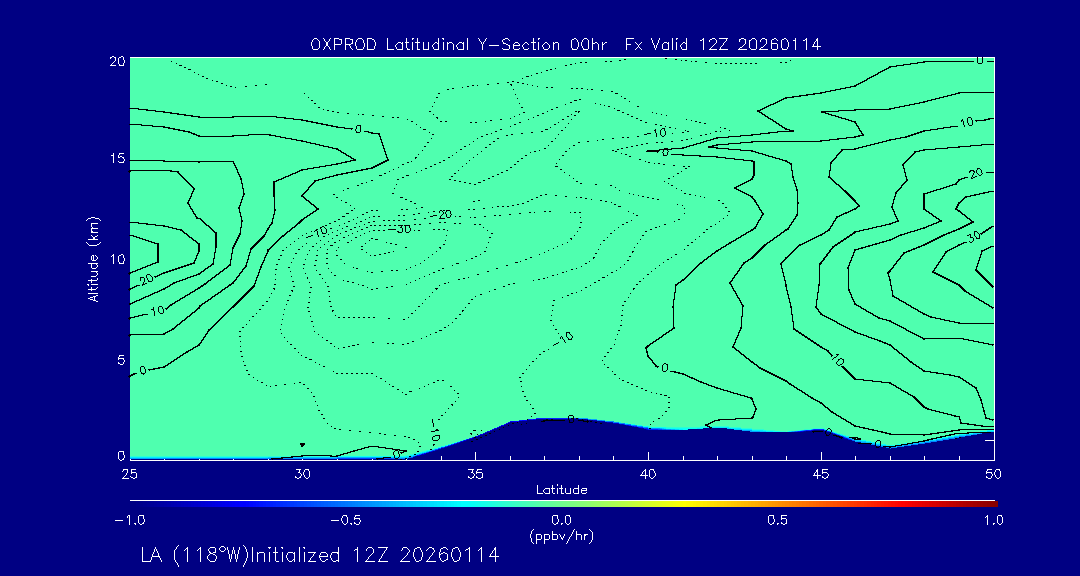Click the colorbar at the 0.0 position
Screen dimensions: 1080x576
coord(563,503)
